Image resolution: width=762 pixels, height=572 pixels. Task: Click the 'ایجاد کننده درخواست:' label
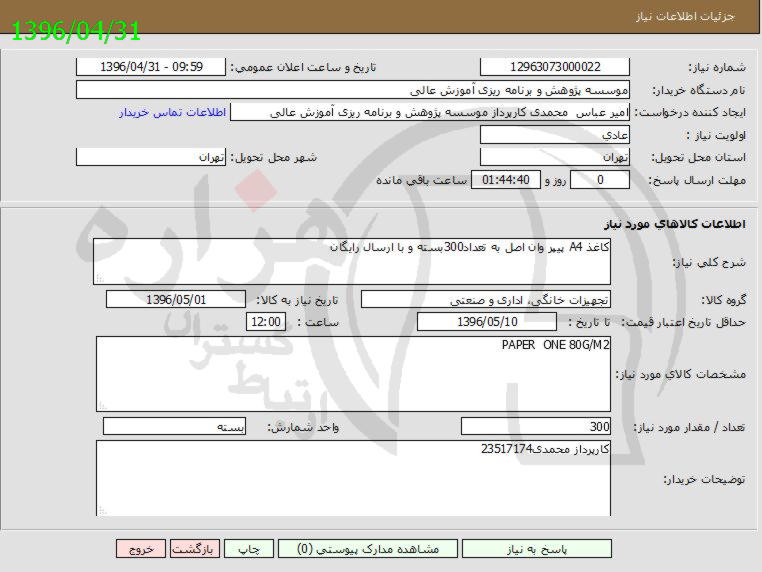689,113
